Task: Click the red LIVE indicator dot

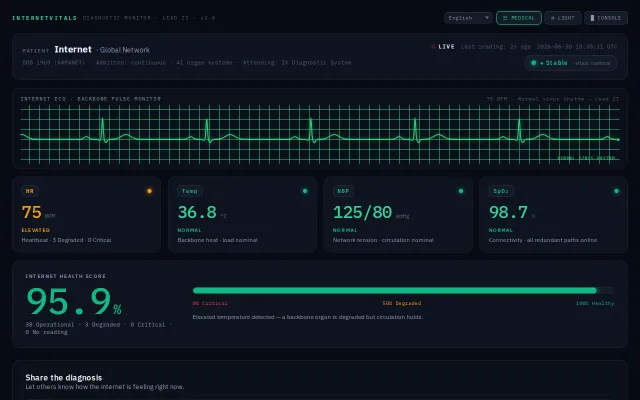Action: point(433,47)
